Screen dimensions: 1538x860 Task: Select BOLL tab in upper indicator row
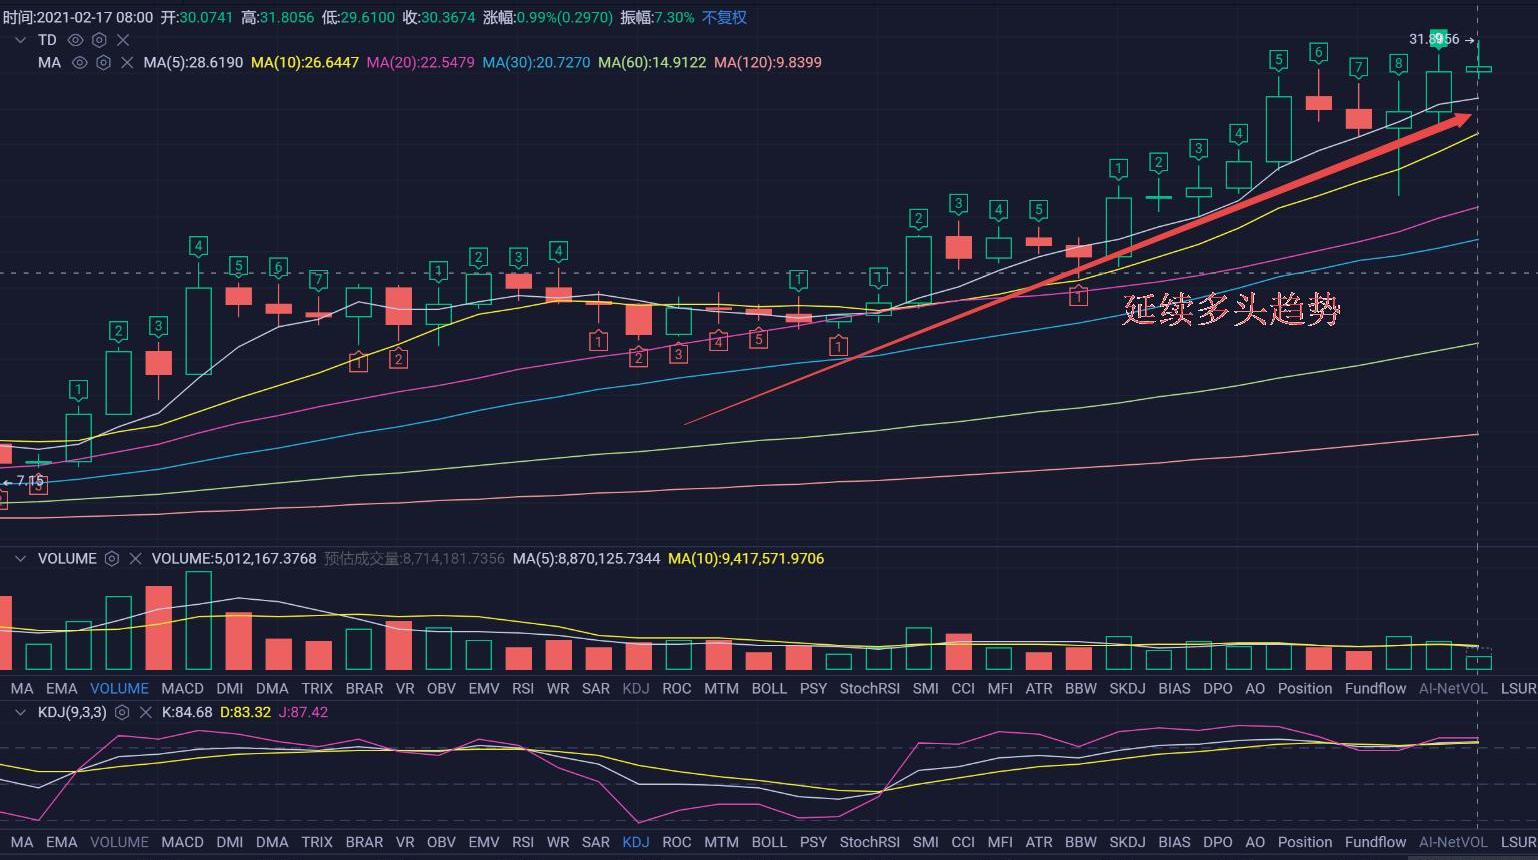[769, 688]
